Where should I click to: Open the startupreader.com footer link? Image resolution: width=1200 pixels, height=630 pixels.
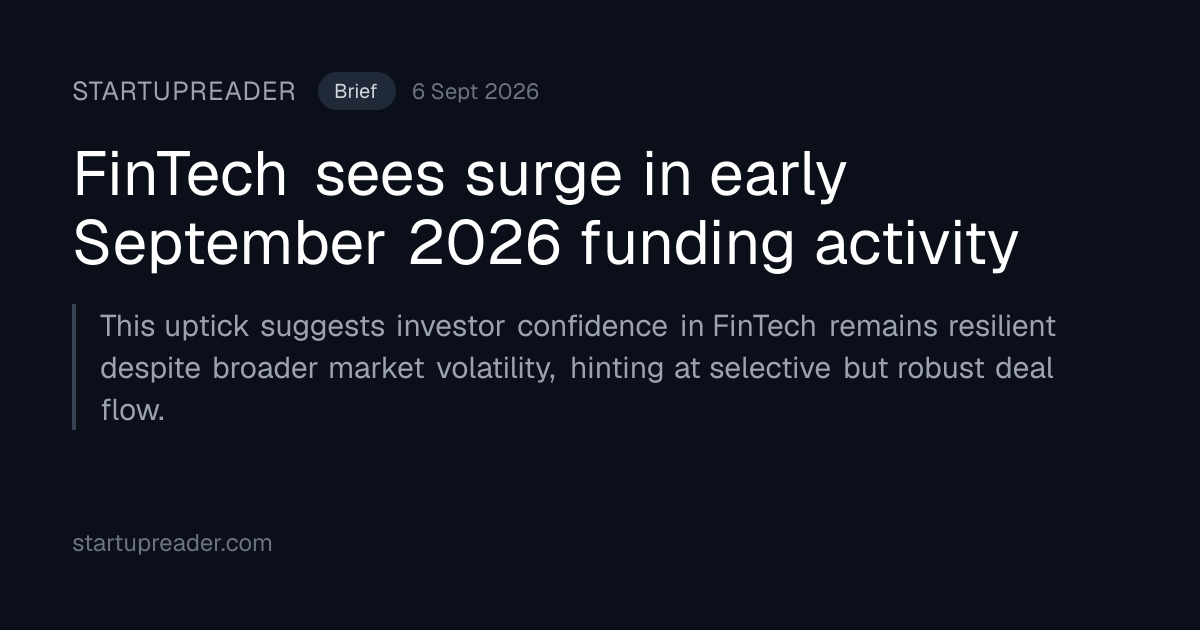172,543
